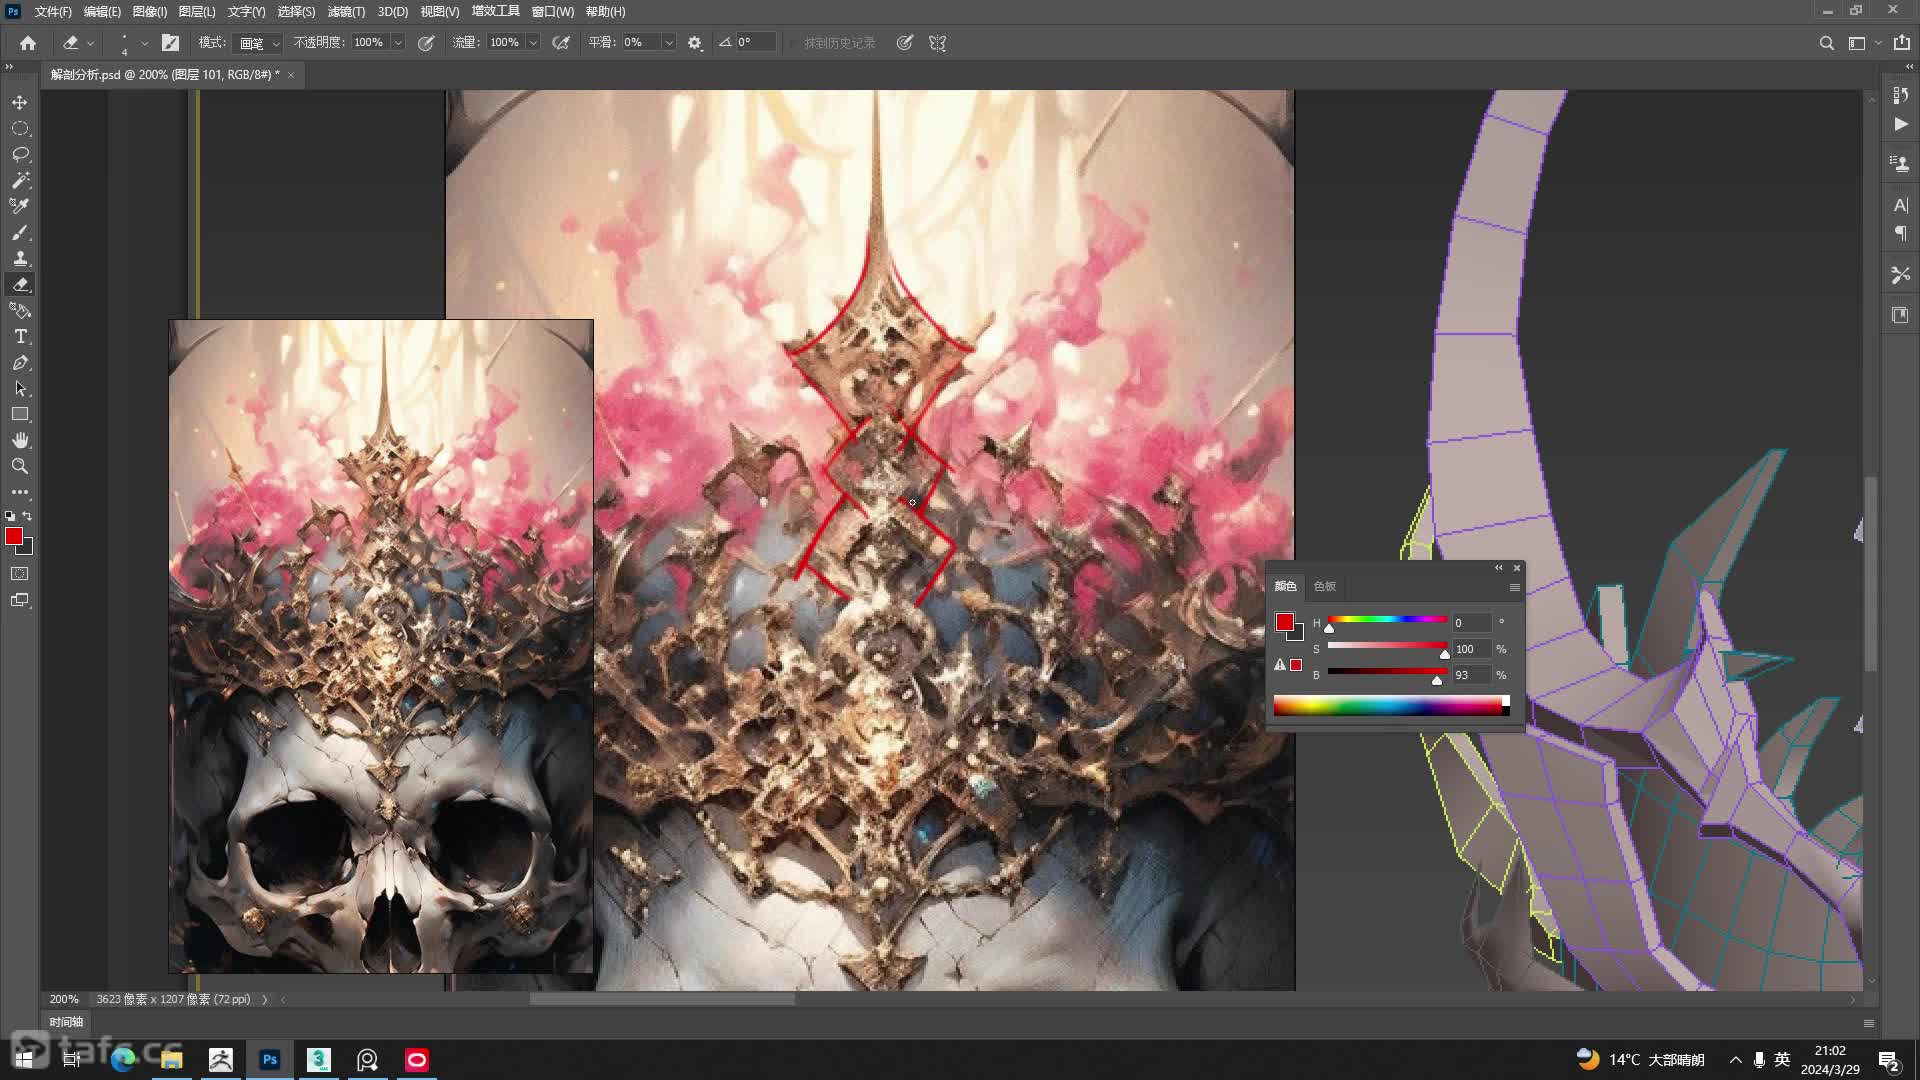1920x1080 pixels.
Task: Select the Type tool
Action: coord(20,336)
